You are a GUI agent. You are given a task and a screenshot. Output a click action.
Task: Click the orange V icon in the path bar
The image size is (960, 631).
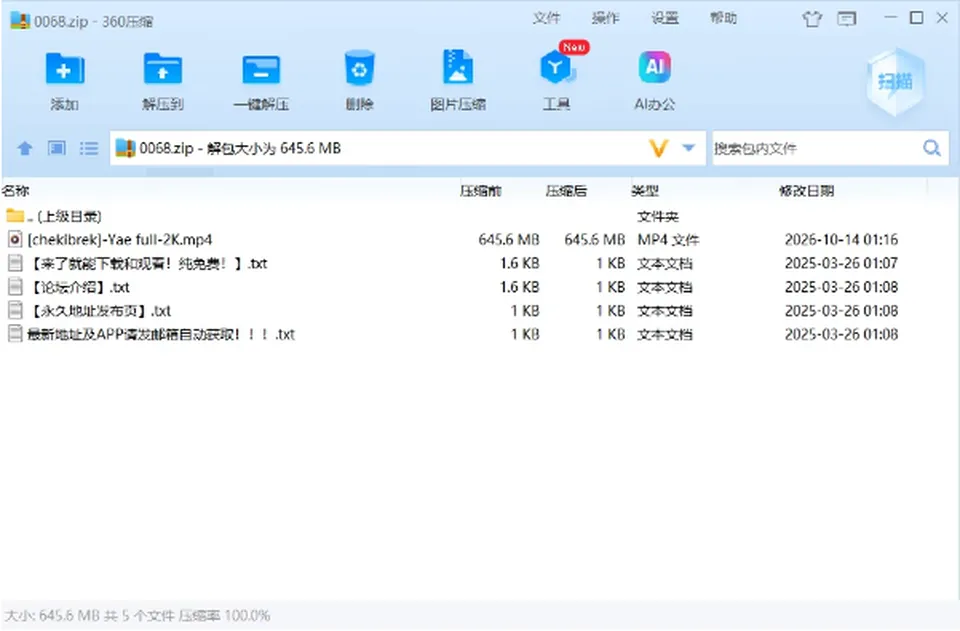[658, 148]
